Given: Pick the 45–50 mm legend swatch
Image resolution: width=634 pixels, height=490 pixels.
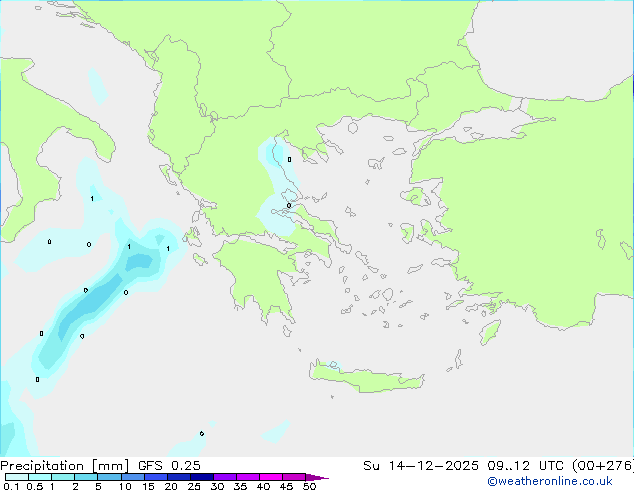Looking at the screenshot, I should (x=294, y=477).
